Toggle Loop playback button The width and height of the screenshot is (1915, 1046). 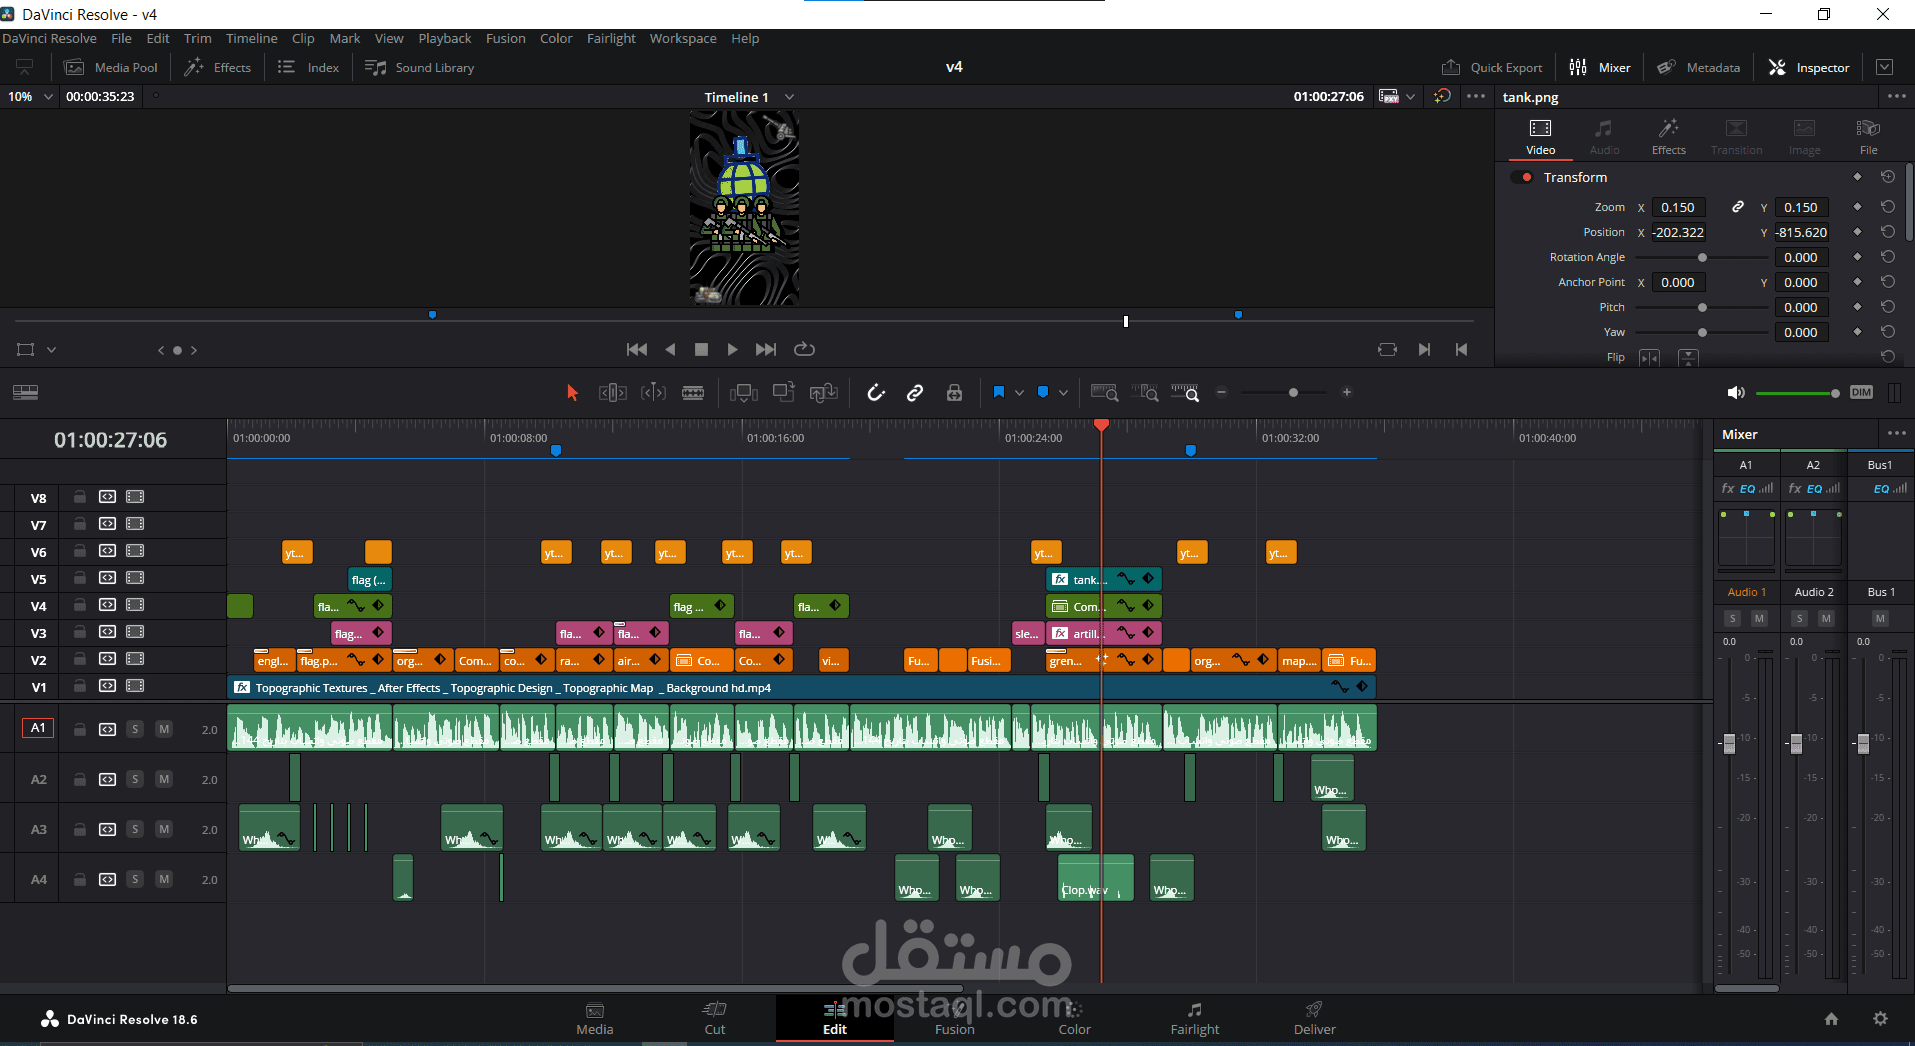click(804, 349)
